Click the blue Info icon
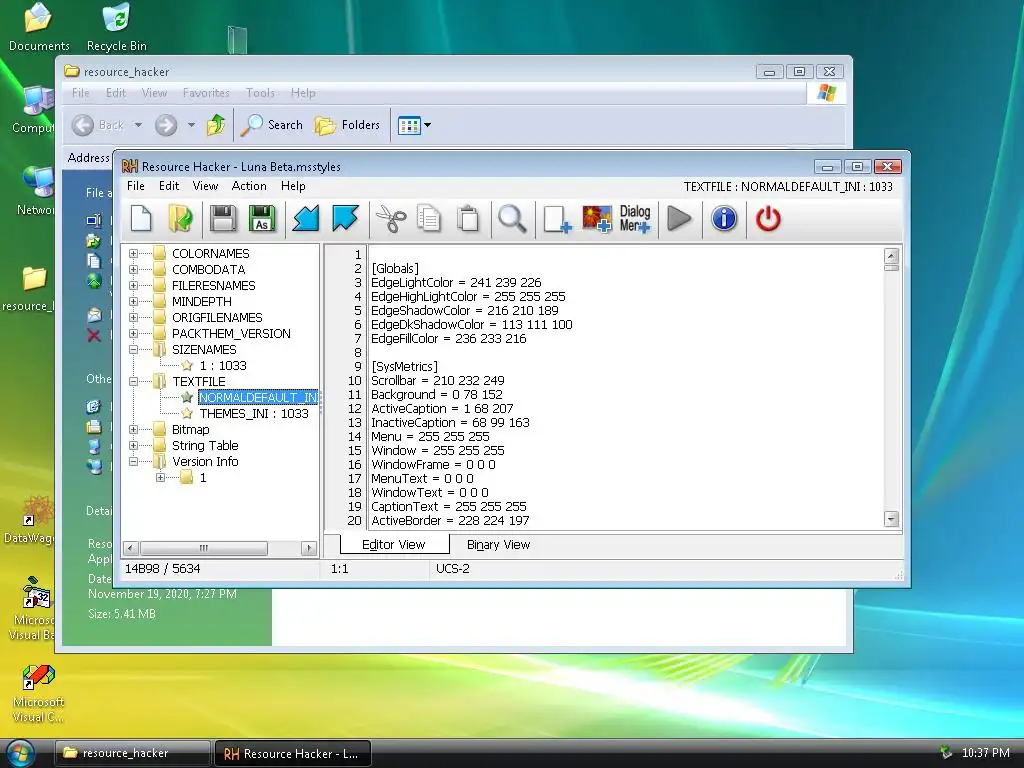This screenshot has width=1024, height=768. (x=724, y=219)
